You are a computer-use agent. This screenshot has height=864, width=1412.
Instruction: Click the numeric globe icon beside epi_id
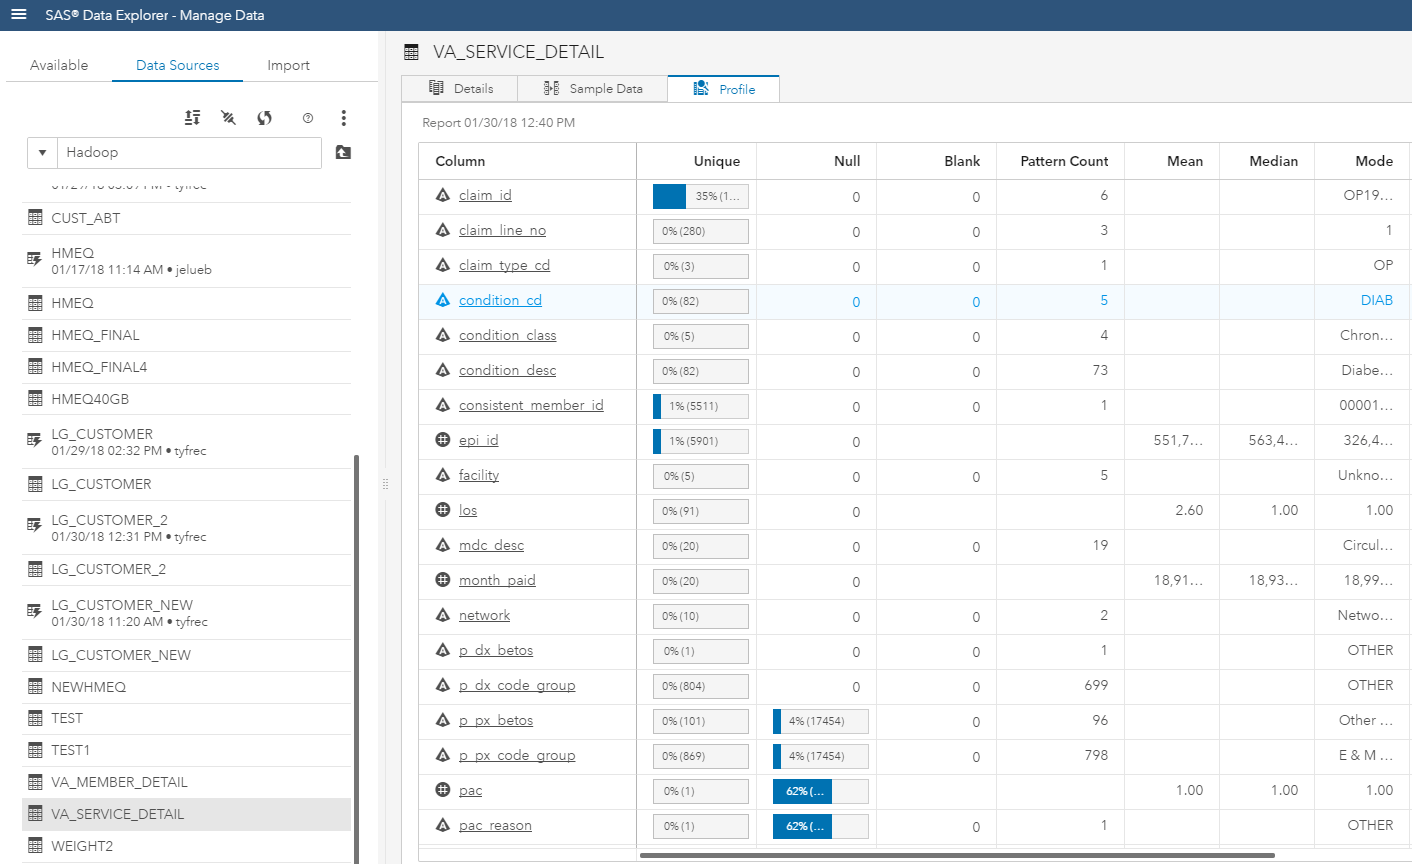(441, 440)
